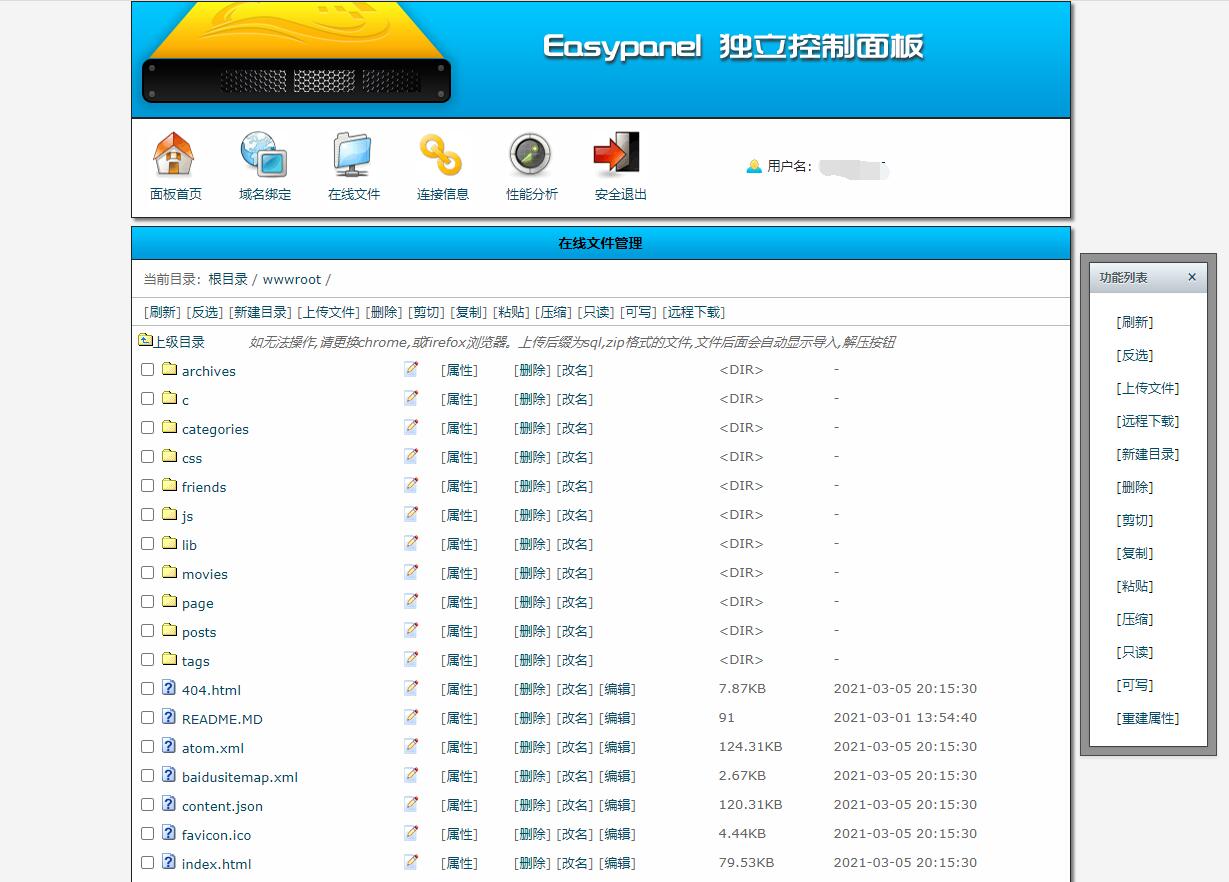The width and height of the screenshot is (1229, 882).
Task: Click [编辑] for atom.xml
Action: coord(617,747)
